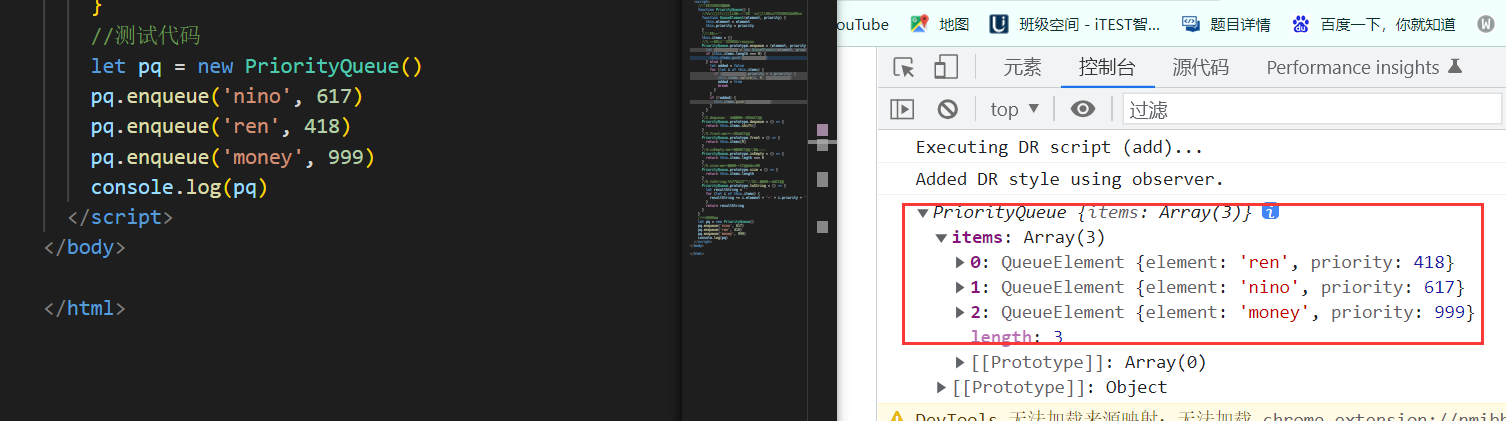
Task: Show the console sidebar icon
Action: click(x=902, y=109)
